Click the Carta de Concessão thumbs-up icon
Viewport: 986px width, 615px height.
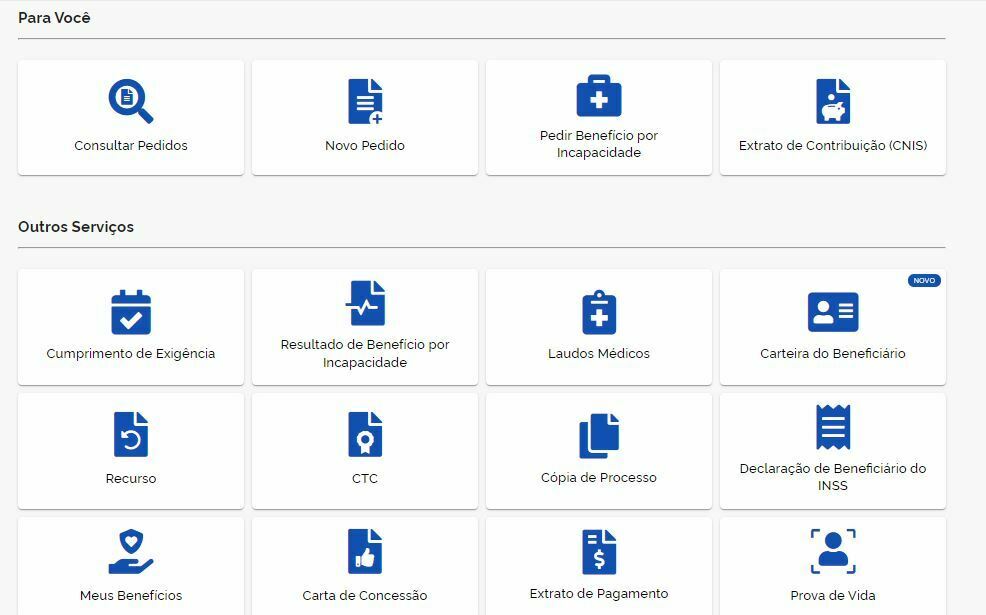tap(365, 552)
